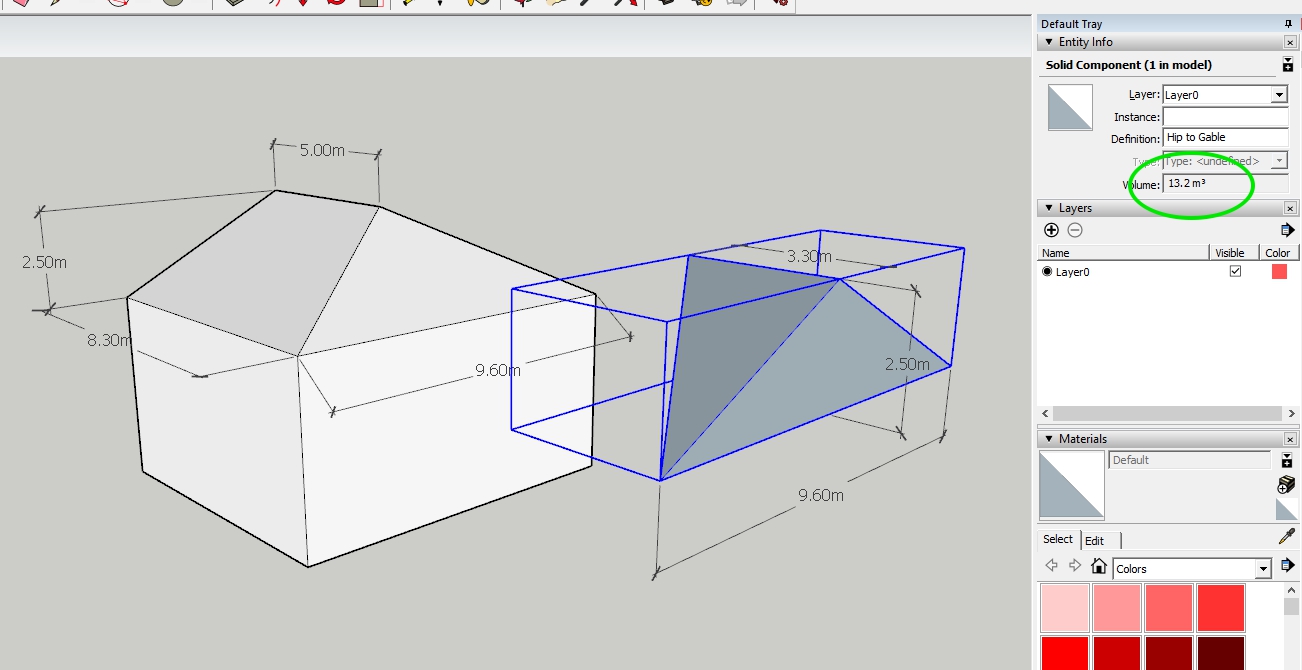Click Layer0 red color swatch

1279,272
